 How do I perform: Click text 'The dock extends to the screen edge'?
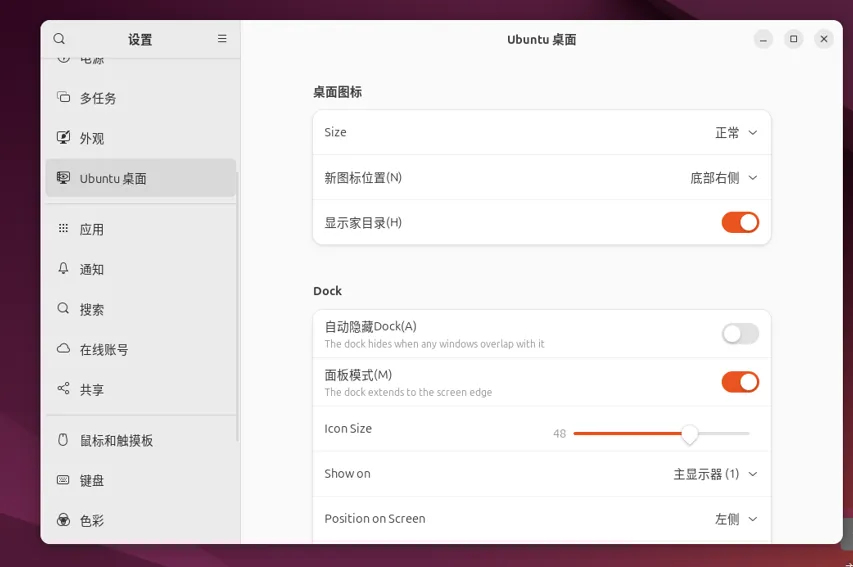click(408, 392)
